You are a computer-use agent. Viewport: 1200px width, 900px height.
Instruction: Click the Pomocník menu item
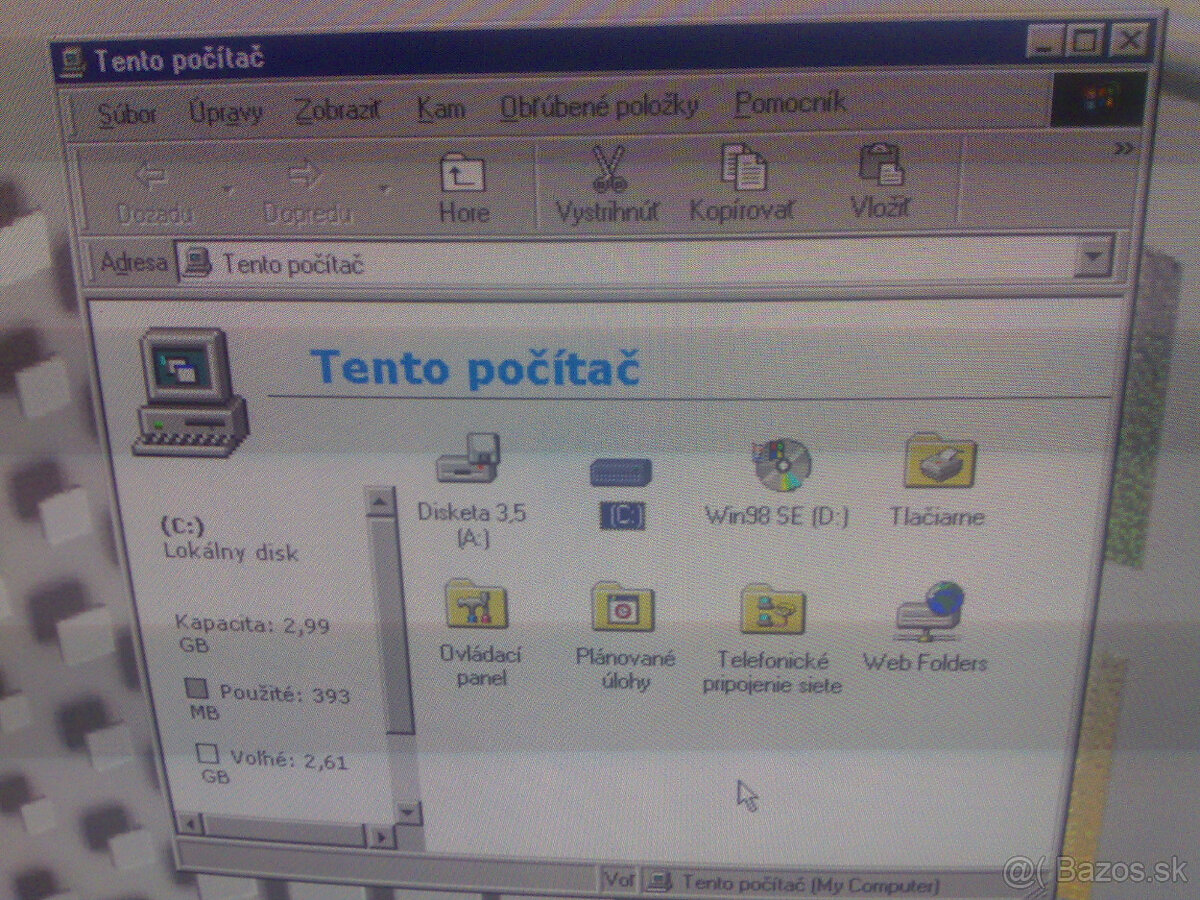(790, 105)
